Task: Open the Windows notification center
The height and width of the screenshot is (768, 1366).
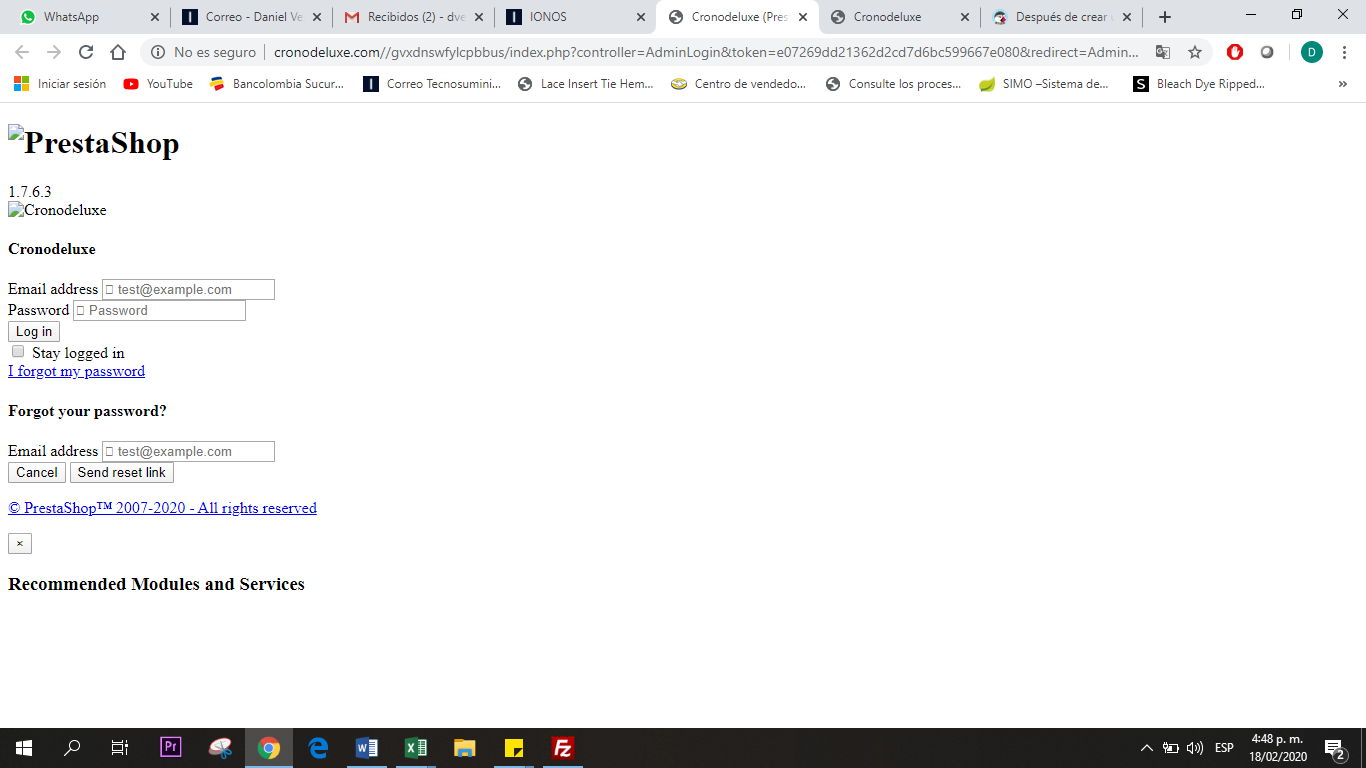Action: tap(1334, 748)
